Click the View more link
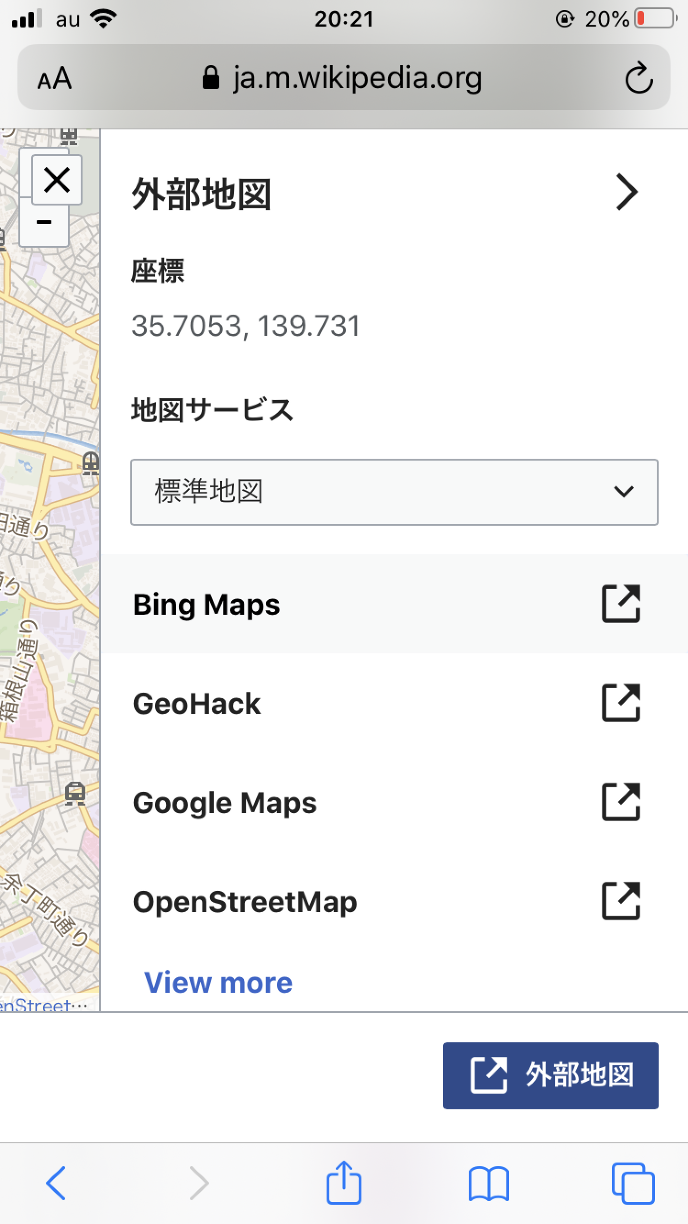688x1224 pixels. coord(218,983)
